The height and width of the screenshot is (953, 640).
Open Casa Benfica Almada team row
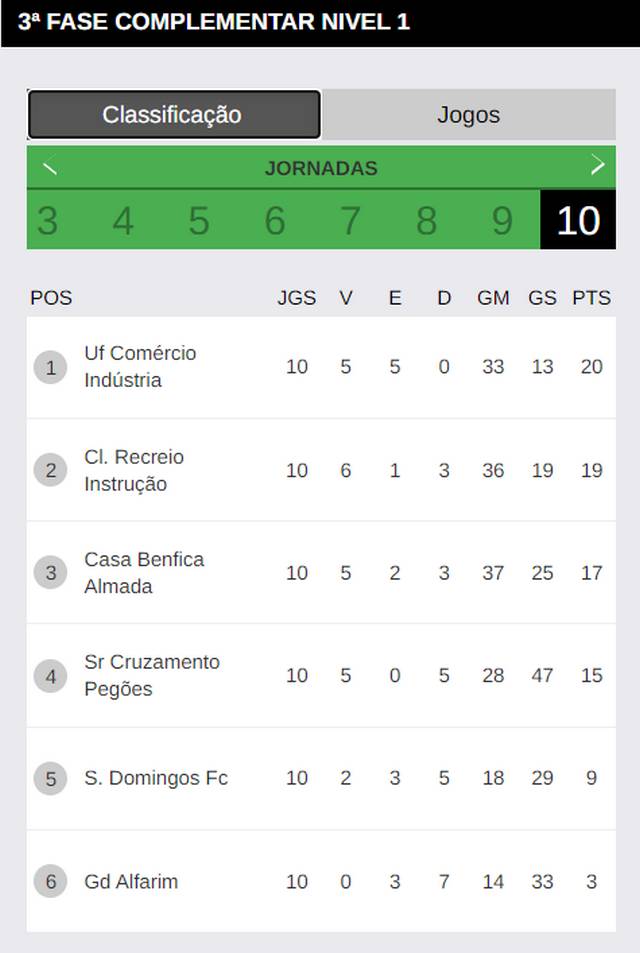pyautogui.click(x=321, y=573)
